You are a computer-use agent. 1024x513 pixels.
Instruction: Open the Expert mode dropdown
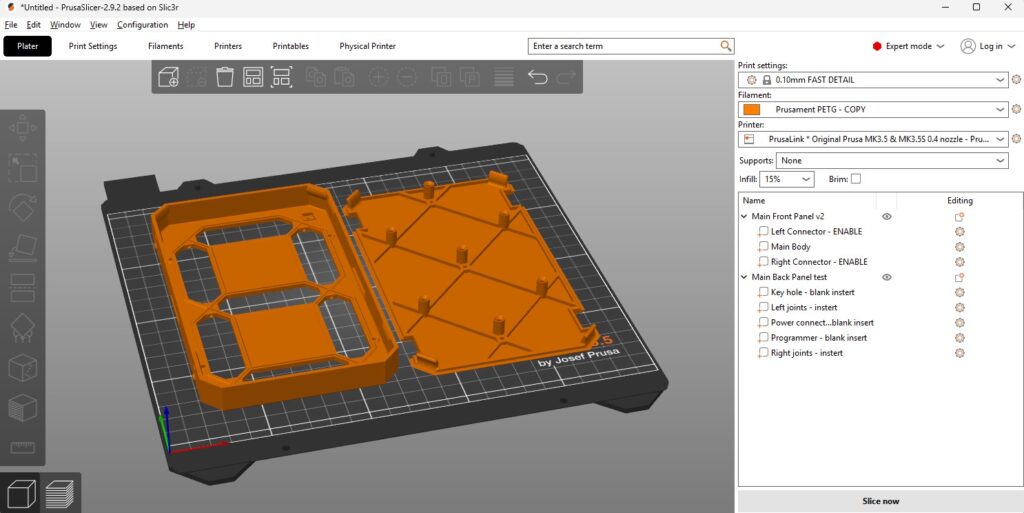tap(908, 46)
